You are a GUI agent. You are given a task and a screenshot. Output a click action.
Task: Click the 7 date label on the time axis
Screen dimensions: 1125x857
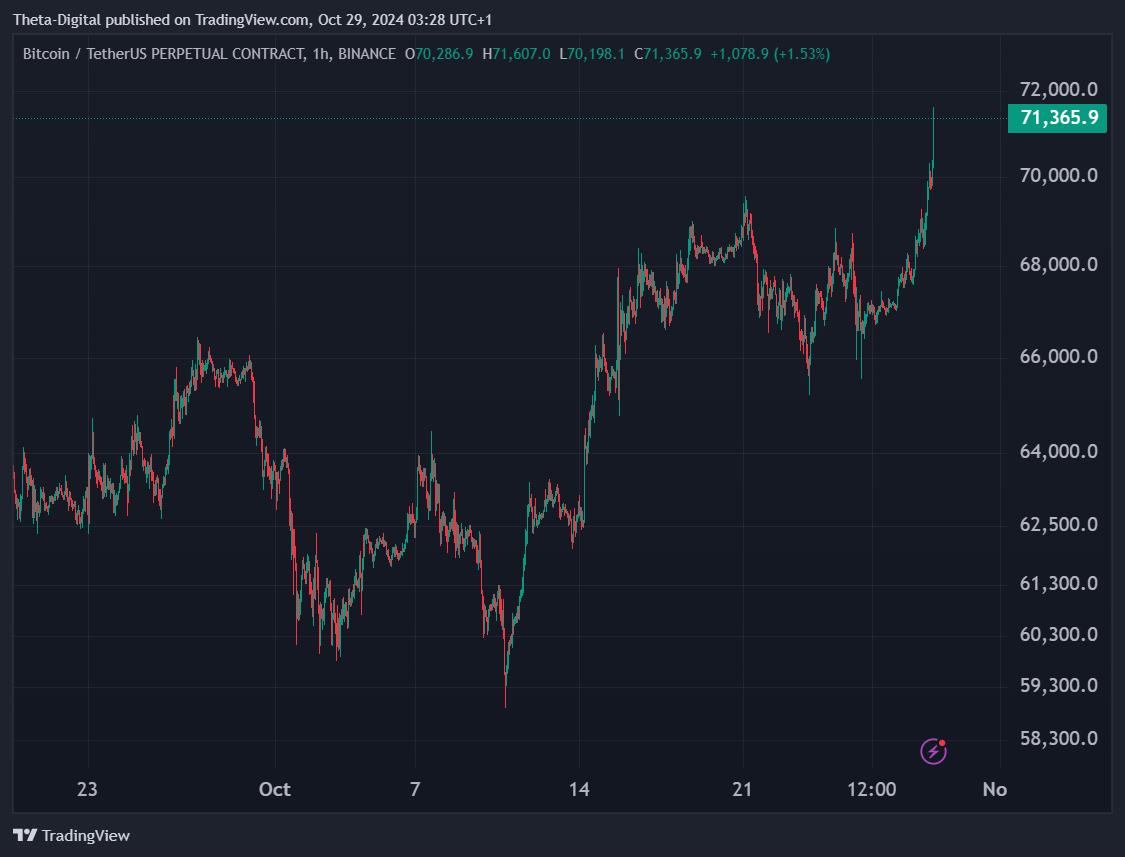pyautogui.click(x=415, y=790)
